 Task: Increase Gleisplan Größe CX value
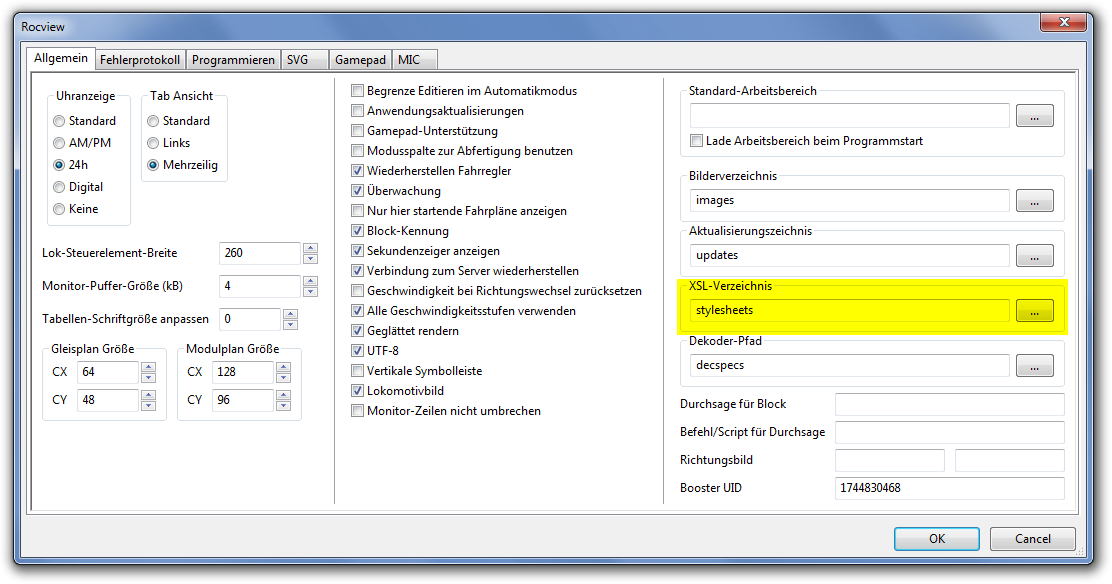(148, 367)
